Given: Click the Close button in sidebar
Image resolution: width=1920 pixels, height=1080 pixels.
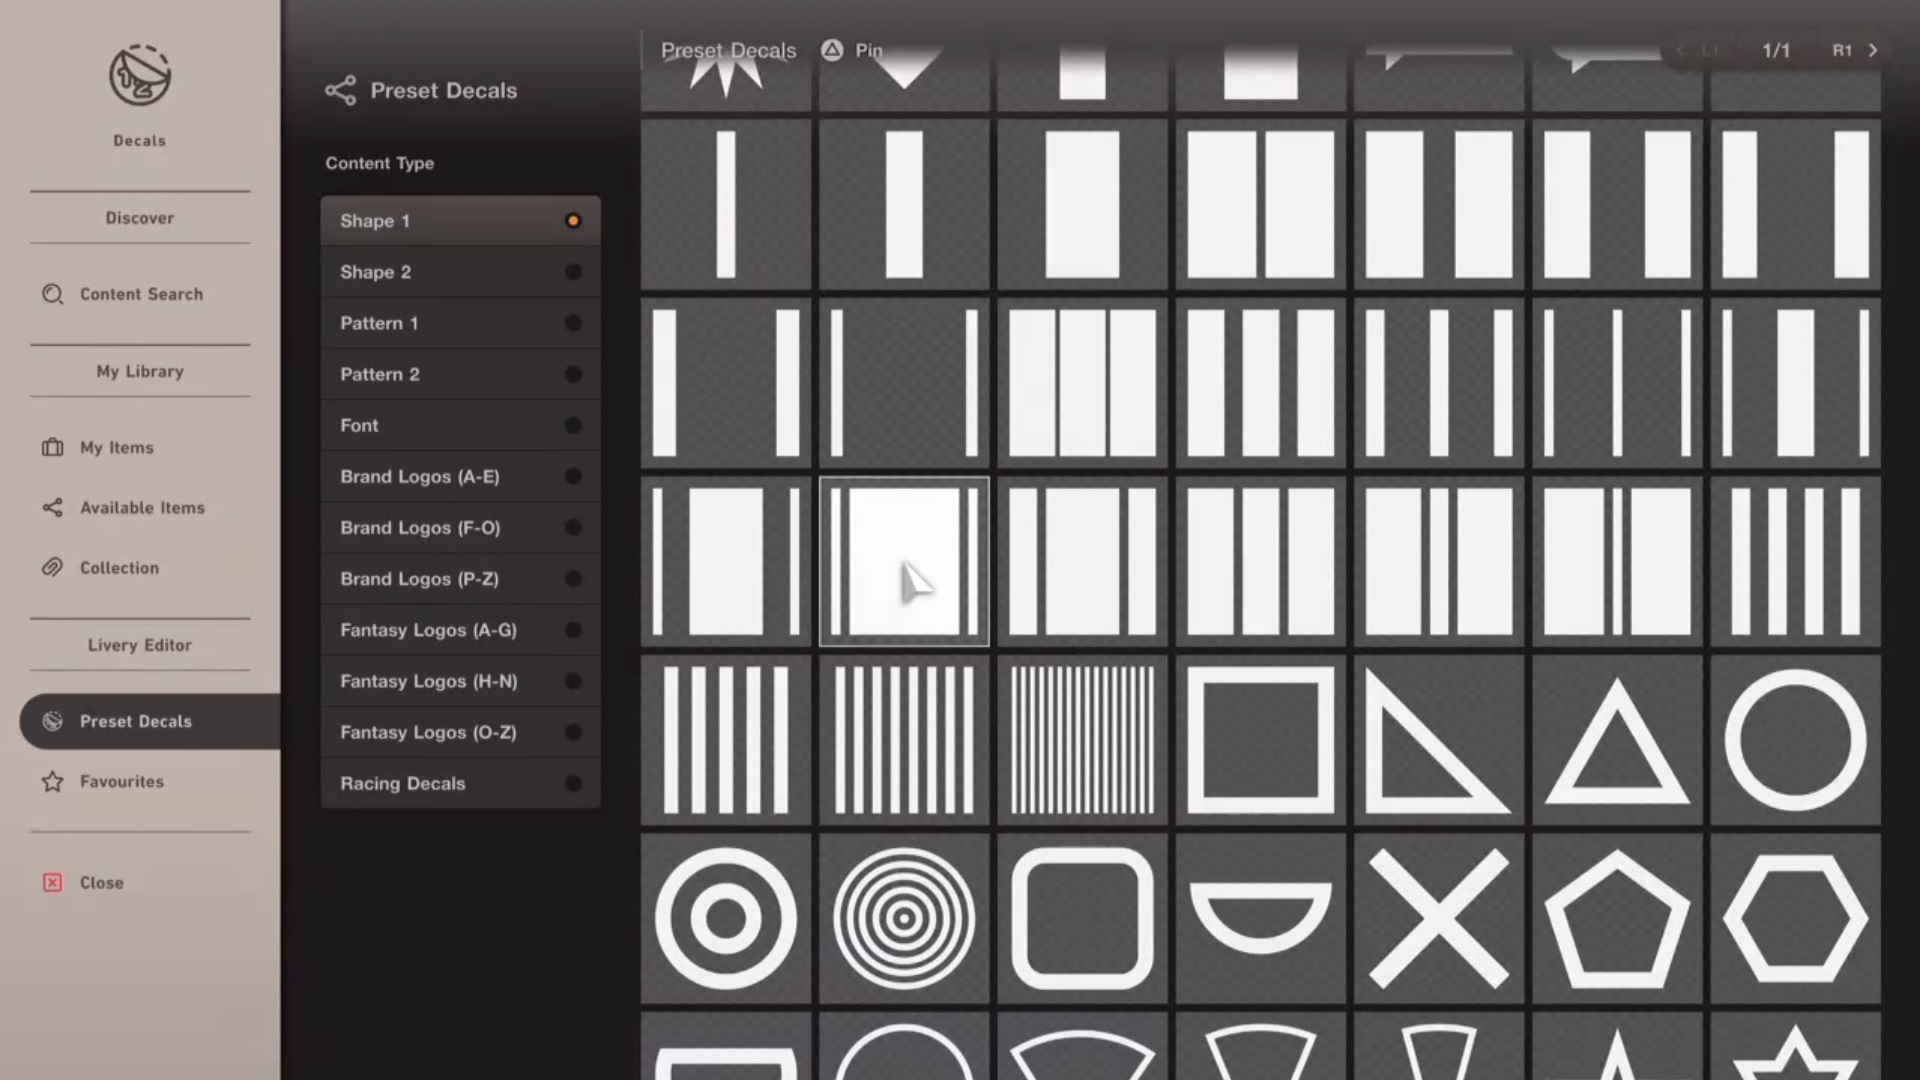Looking at the screenshot, I should click(x=101, y=882).
